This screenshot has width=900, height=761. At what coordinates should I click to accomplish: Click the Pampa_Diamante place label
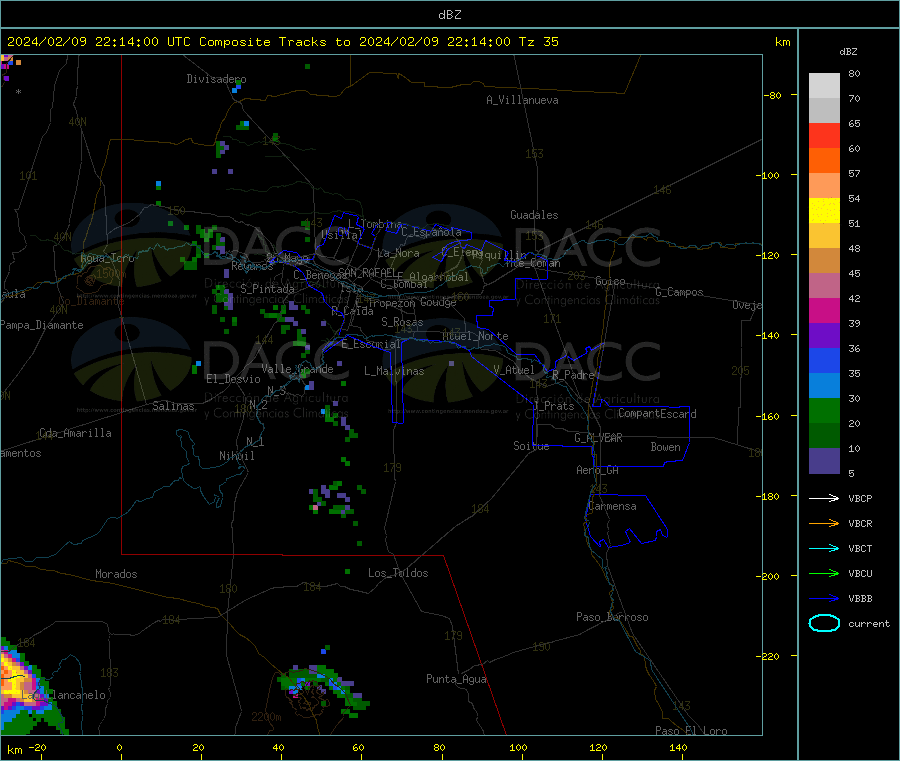[42, 325]
